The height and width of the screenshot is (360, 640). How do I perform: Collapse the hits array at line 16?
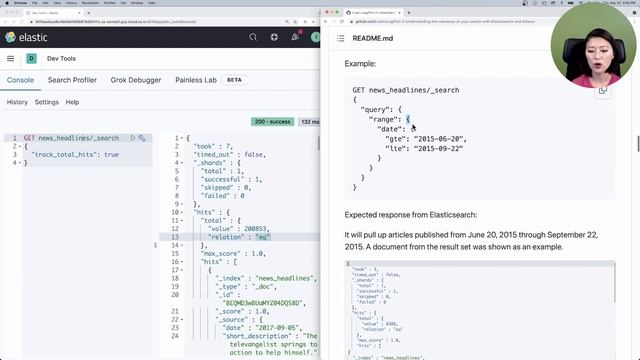click(182, 262)
